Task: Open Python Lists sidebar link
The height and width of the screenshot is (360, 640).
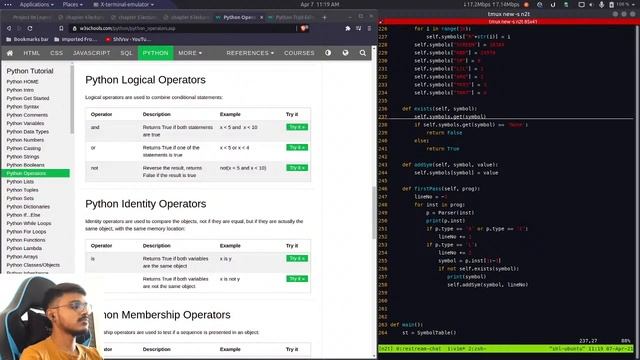Action: (x=20, y=182)
